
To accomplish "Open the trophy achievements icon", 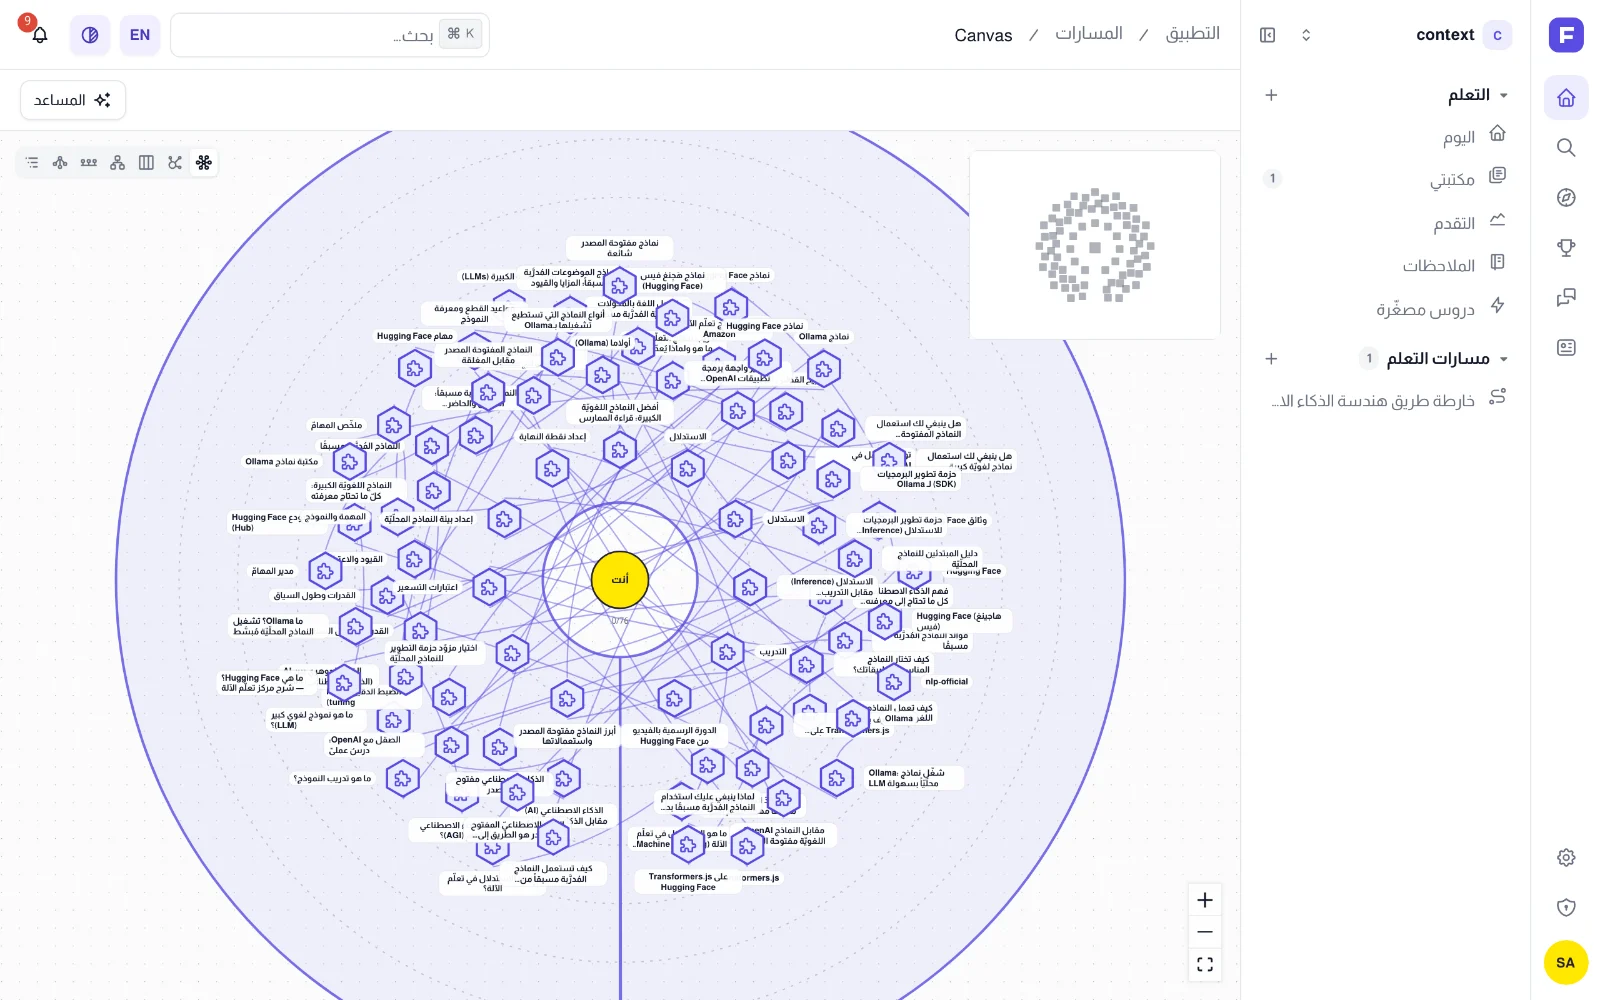I will coord(1566,248).
